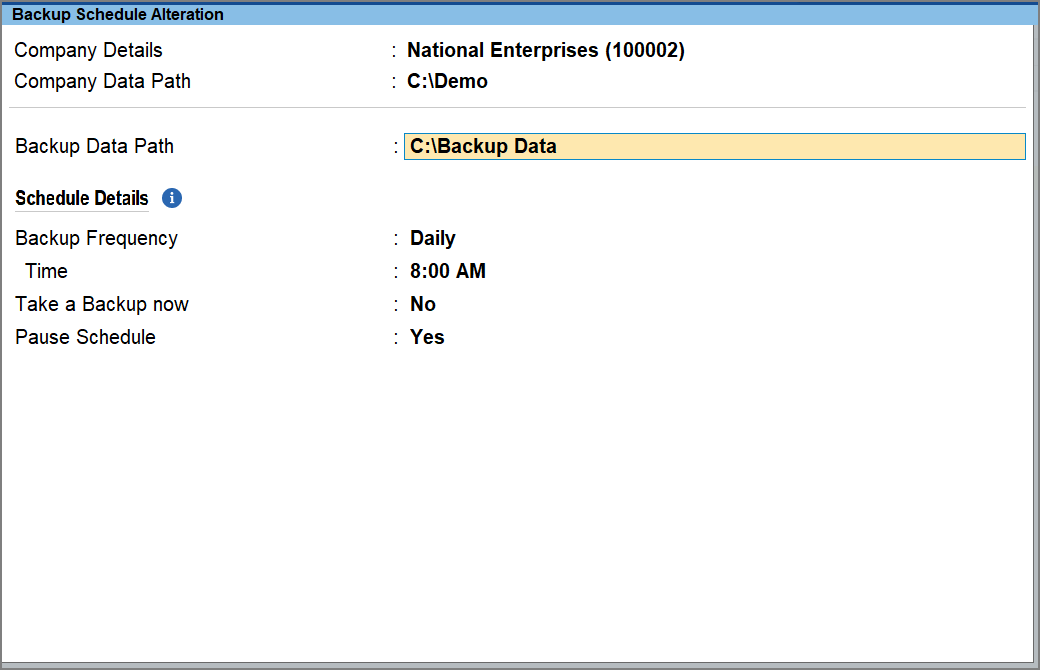Select company name National Enterprises (100002)
This screenshot has width=1040, height=670.
pos(545,50)
